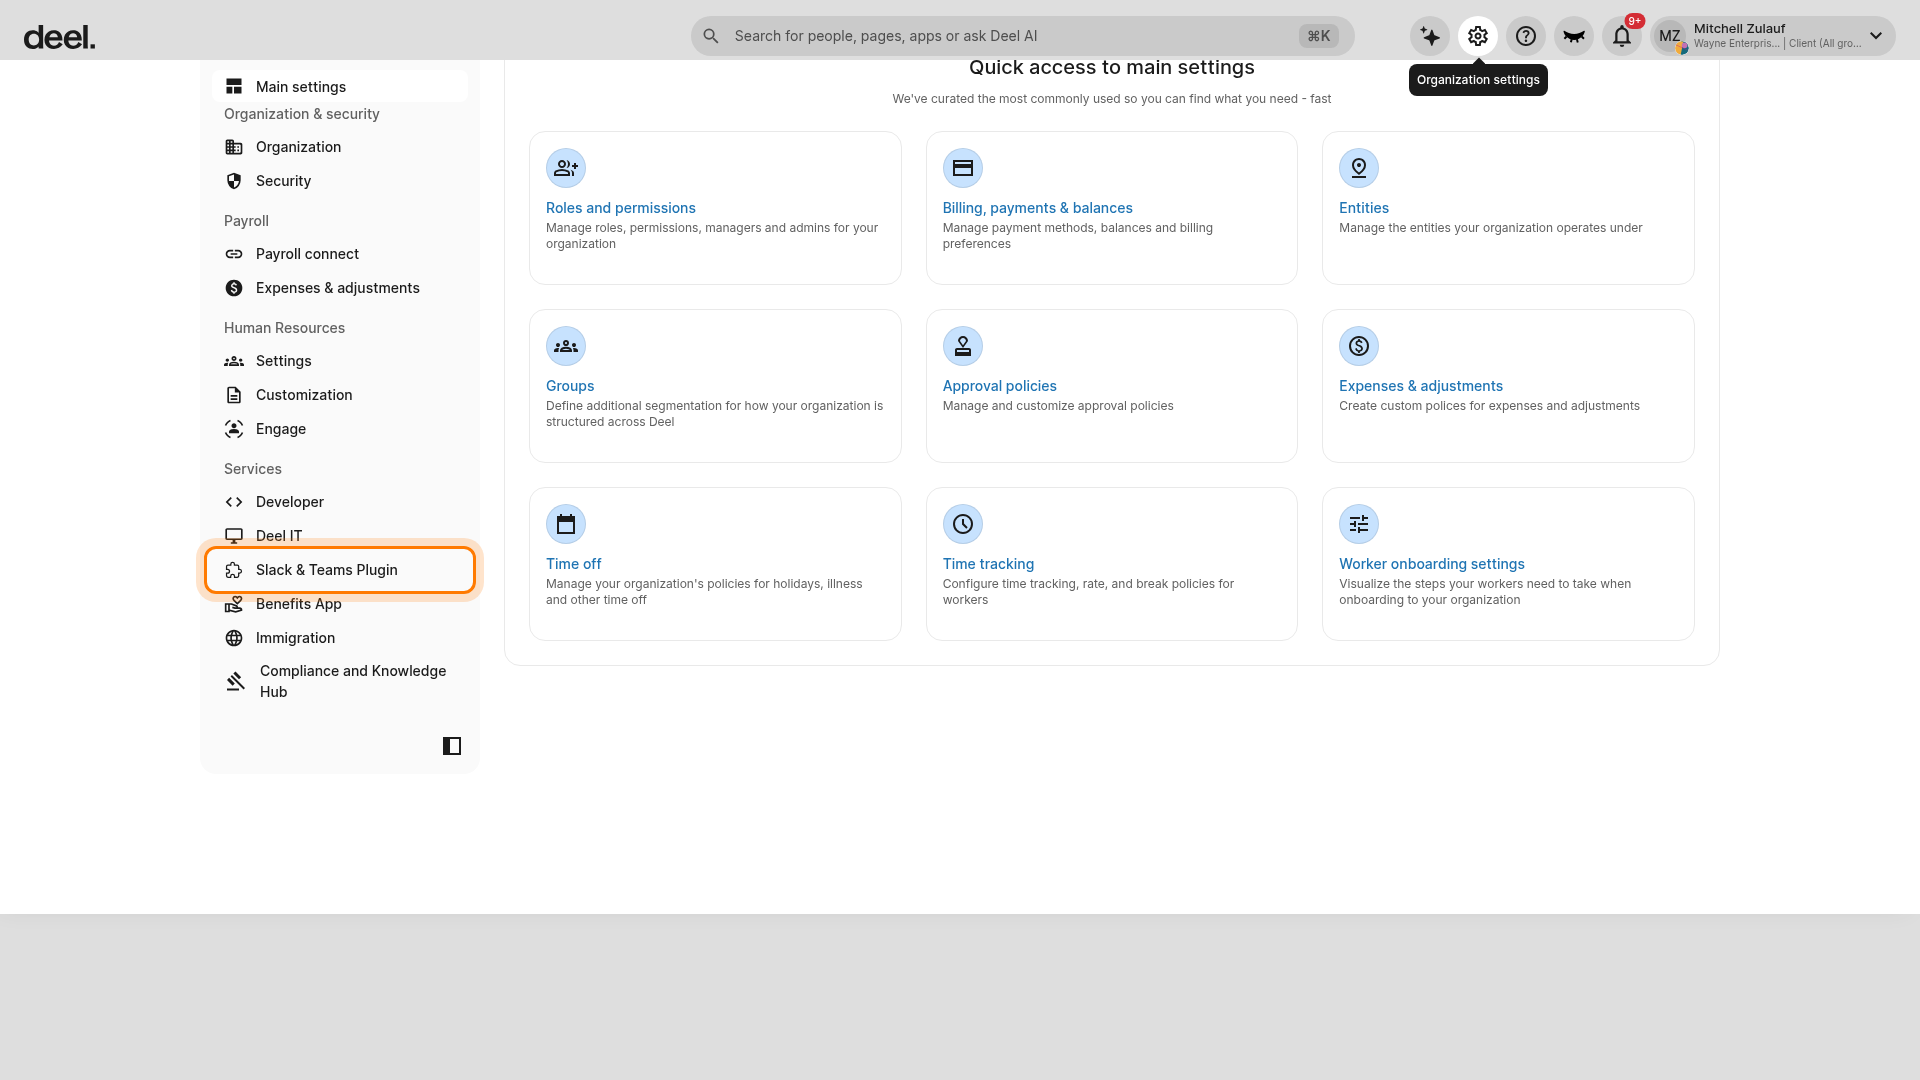Click the Services section label

click(253, 469)
